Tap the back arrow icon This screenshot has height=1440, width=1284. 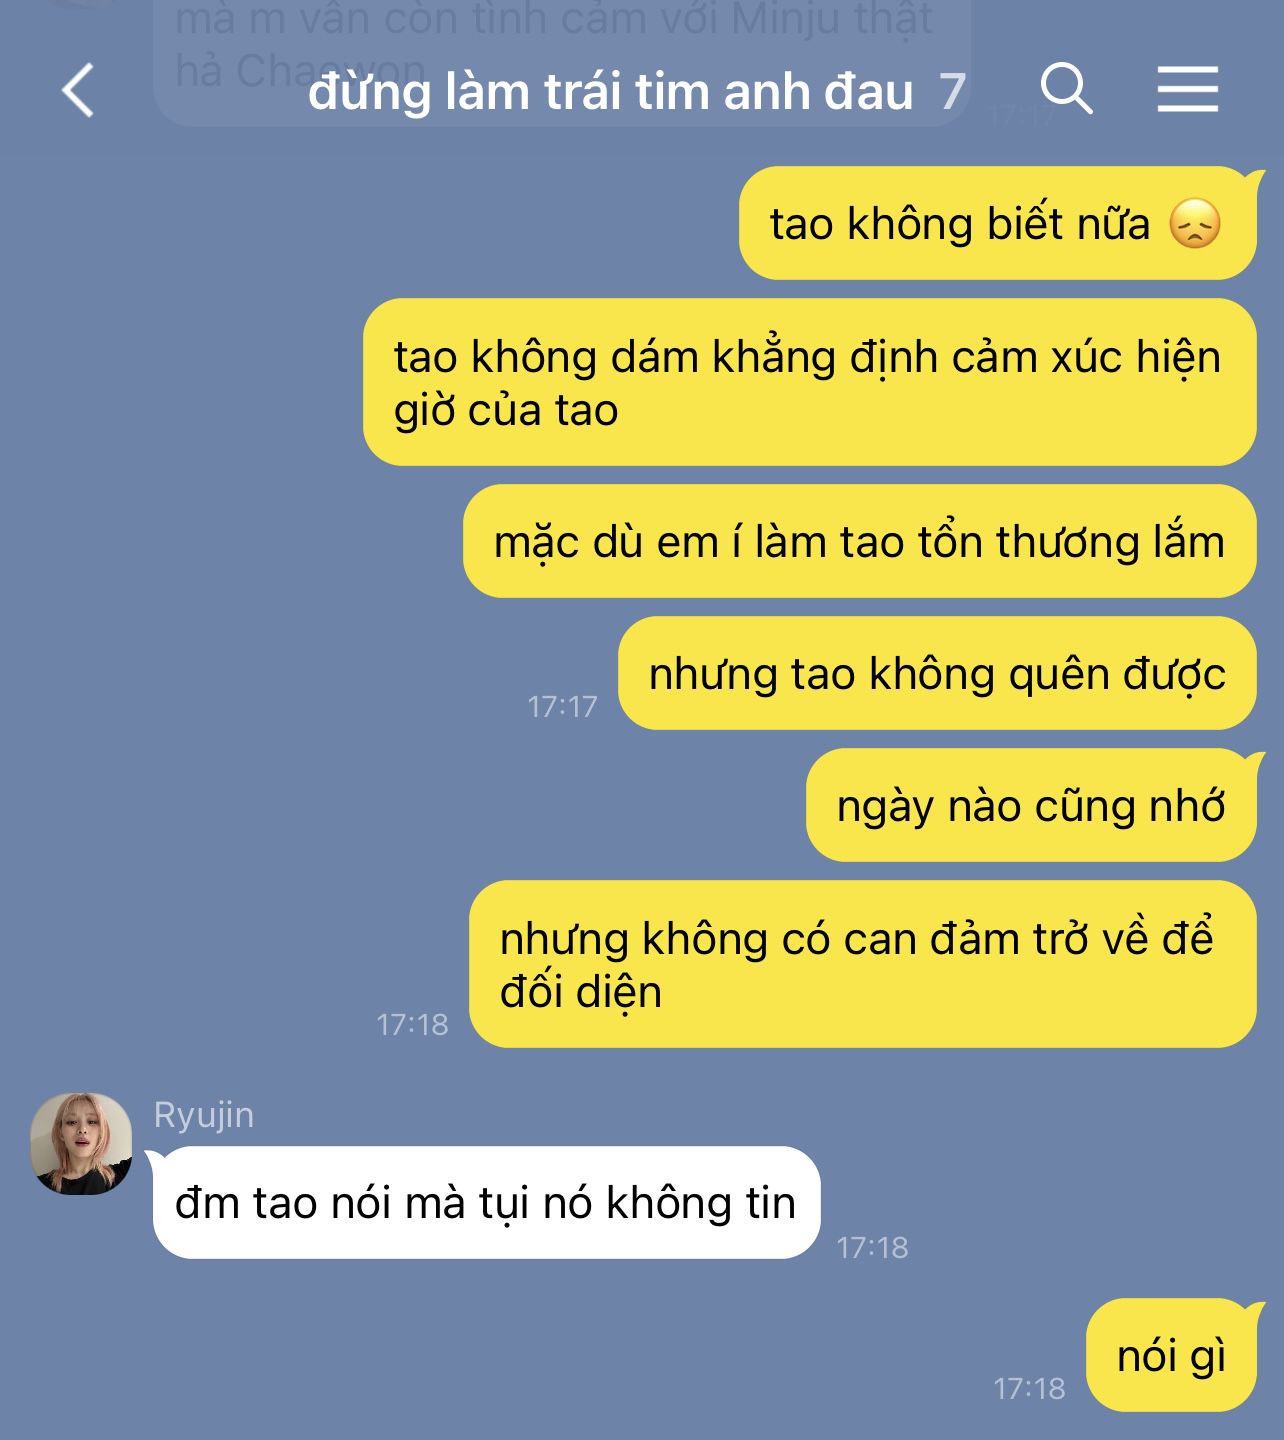77,91
